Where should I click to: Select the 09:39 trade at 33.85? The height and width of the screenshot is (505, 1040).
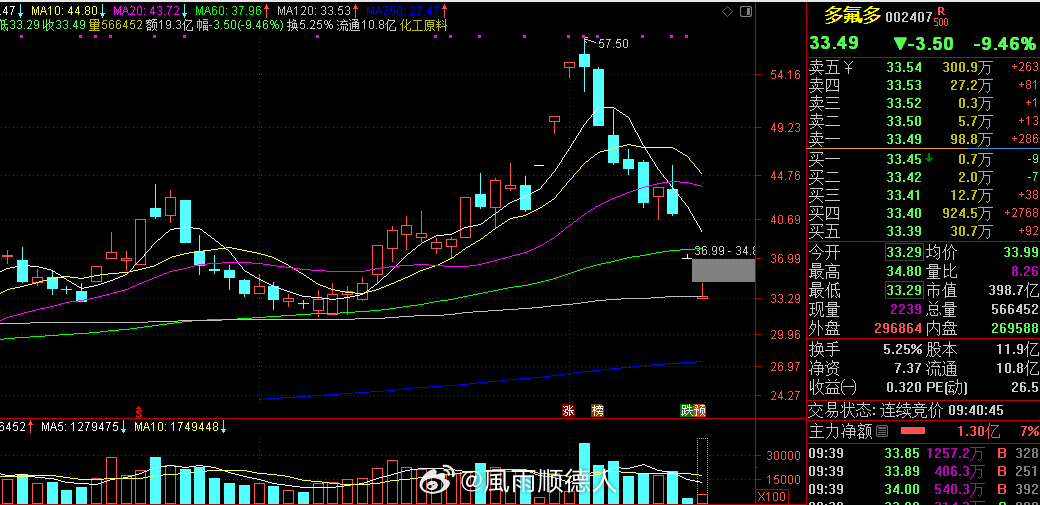click(923, 453)
